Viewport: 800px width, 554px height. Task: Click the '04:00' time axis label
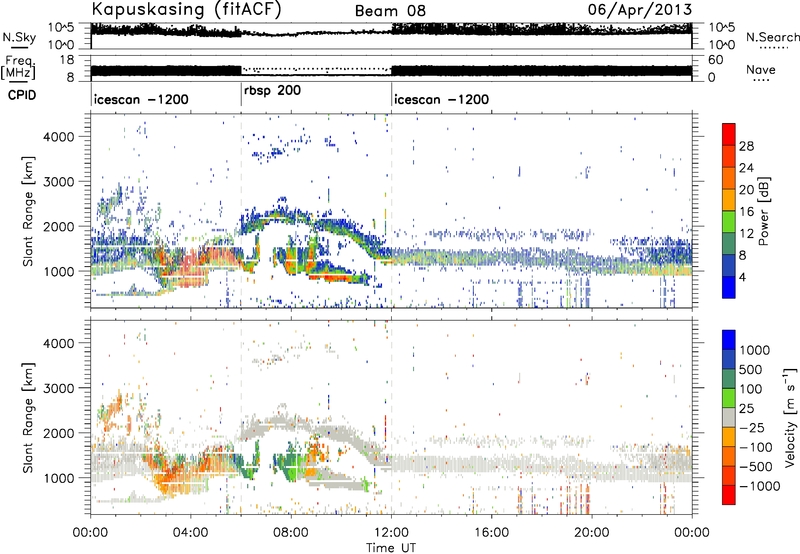(x=190, y=533)
